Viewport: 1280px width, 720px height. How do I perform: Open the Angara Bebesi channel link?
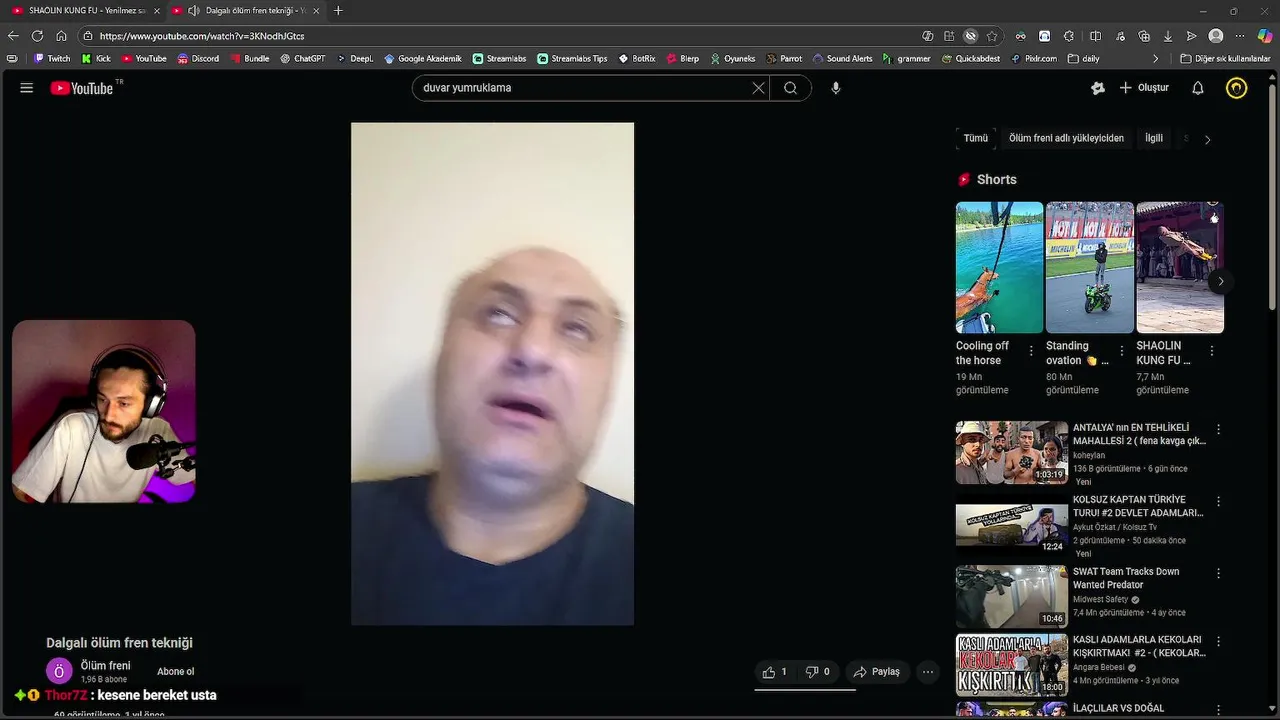tap(1100, 667)
